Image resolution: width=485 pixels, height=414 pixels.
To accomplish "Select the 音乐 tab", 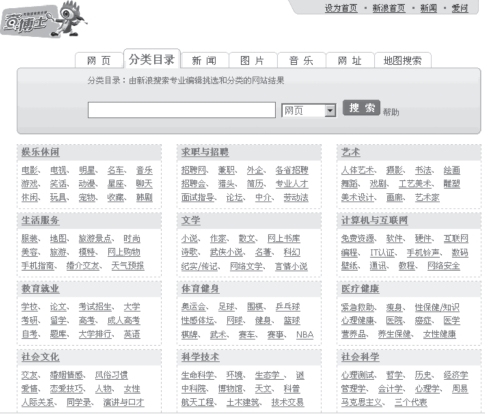I will (301, 60).
